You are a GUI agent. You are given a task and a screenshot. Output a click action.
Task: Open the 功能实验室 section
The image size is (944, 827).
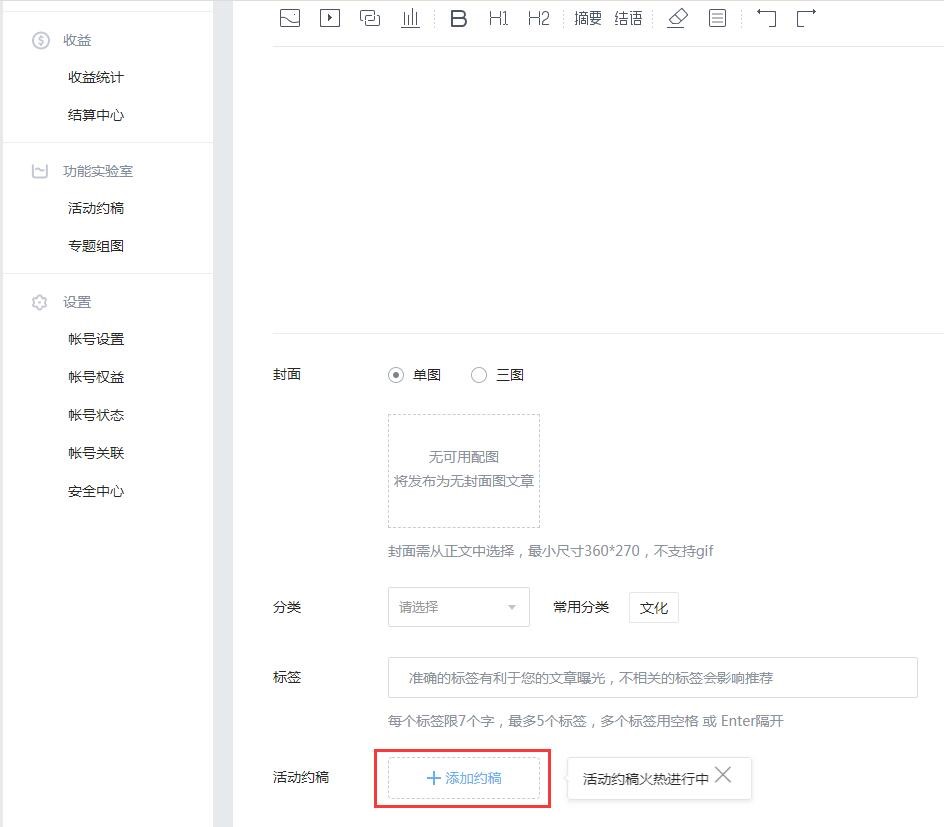98,171
